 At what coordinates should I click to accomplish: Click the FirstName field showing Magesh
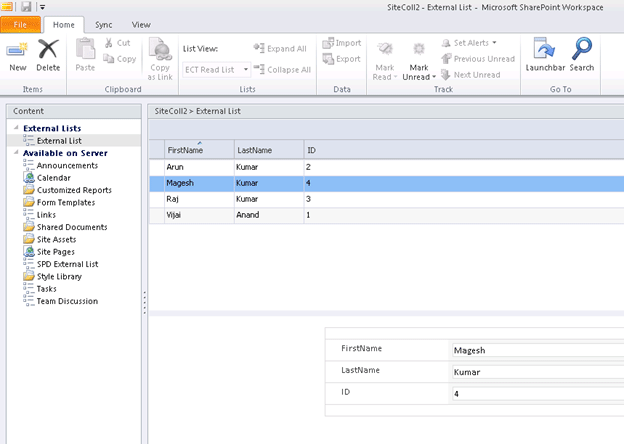coord(538,350)
